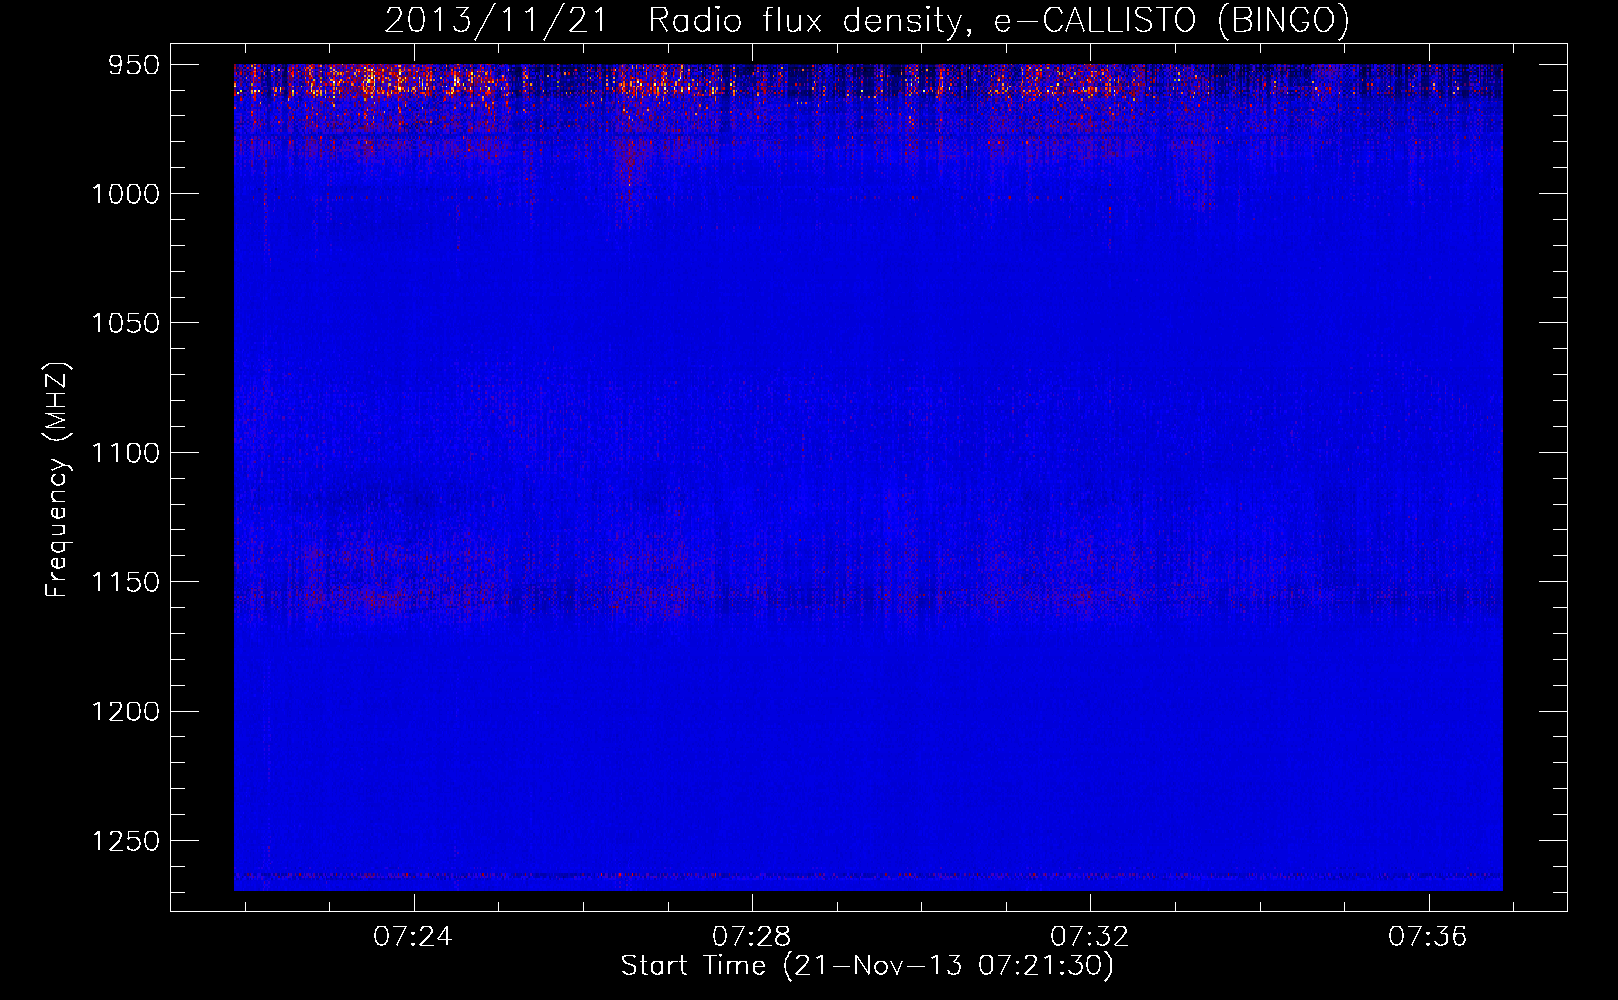Click the 'Frequency (MHZ)' axis title
Image resolution: width=1618 pixels, height=1000 pixels.
pyautogui.click(x=57, y=480)
